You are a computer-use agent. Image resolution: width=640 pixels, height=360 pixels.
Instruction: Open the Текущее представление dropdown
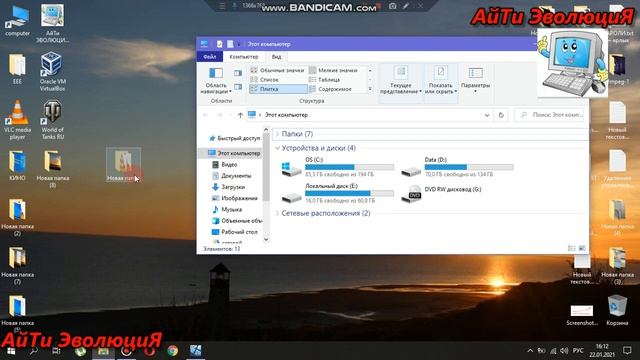[x=400, y=80]
